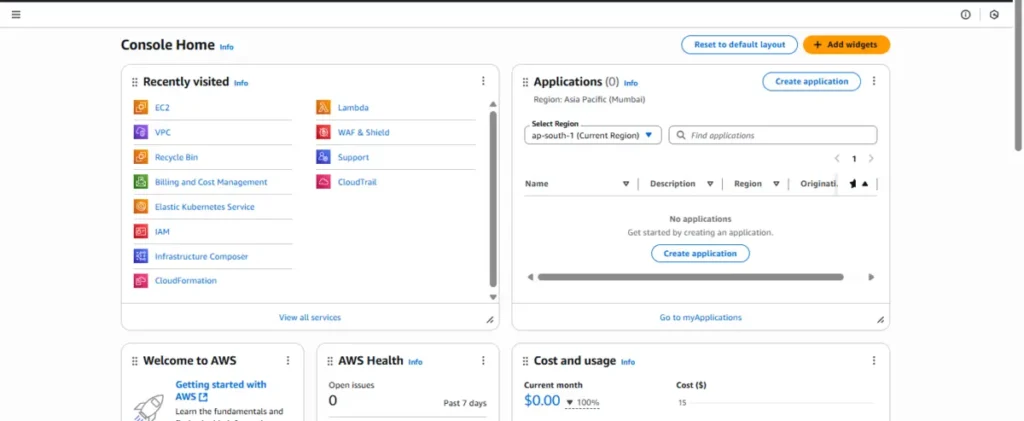1024x421 pixels.
Task: Click the EC2 service icon
Action: pos(141,108)
